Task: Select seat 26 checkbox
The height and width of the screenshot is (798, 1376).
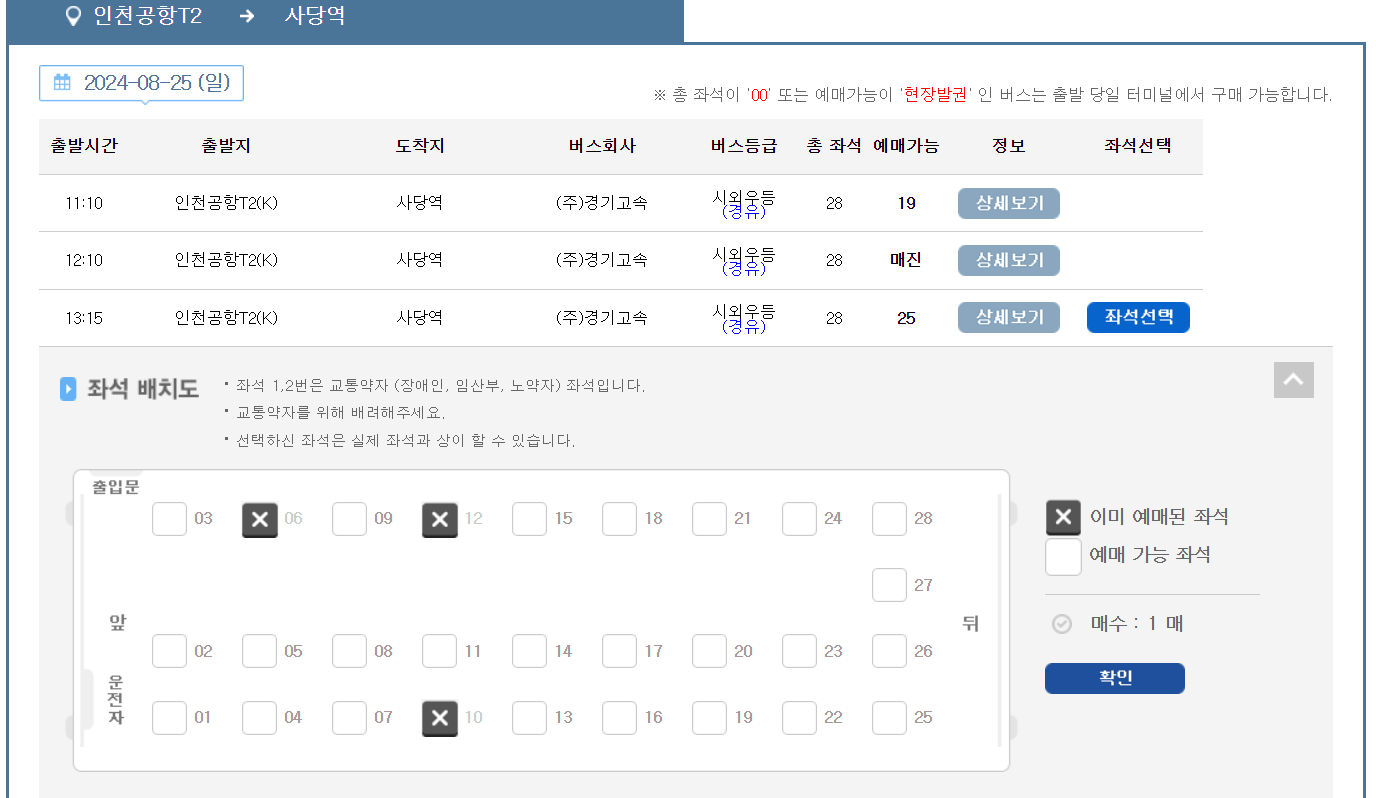Action: 889,651
